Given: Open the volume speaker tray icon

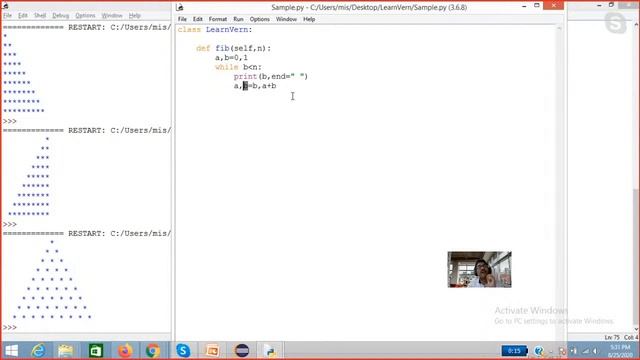Looking at the screenshot, I should 596,351.
